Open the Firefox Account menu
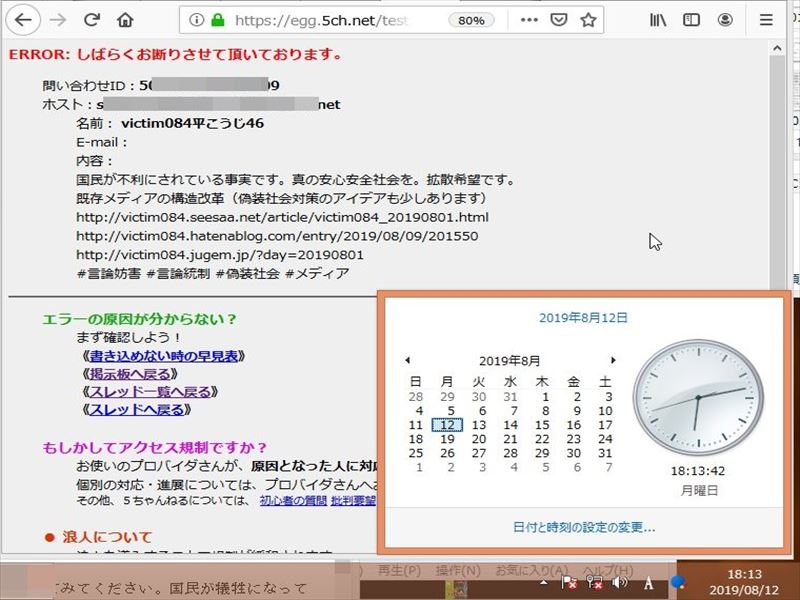This screenshot has width=800, height=600. click(725, 19)
